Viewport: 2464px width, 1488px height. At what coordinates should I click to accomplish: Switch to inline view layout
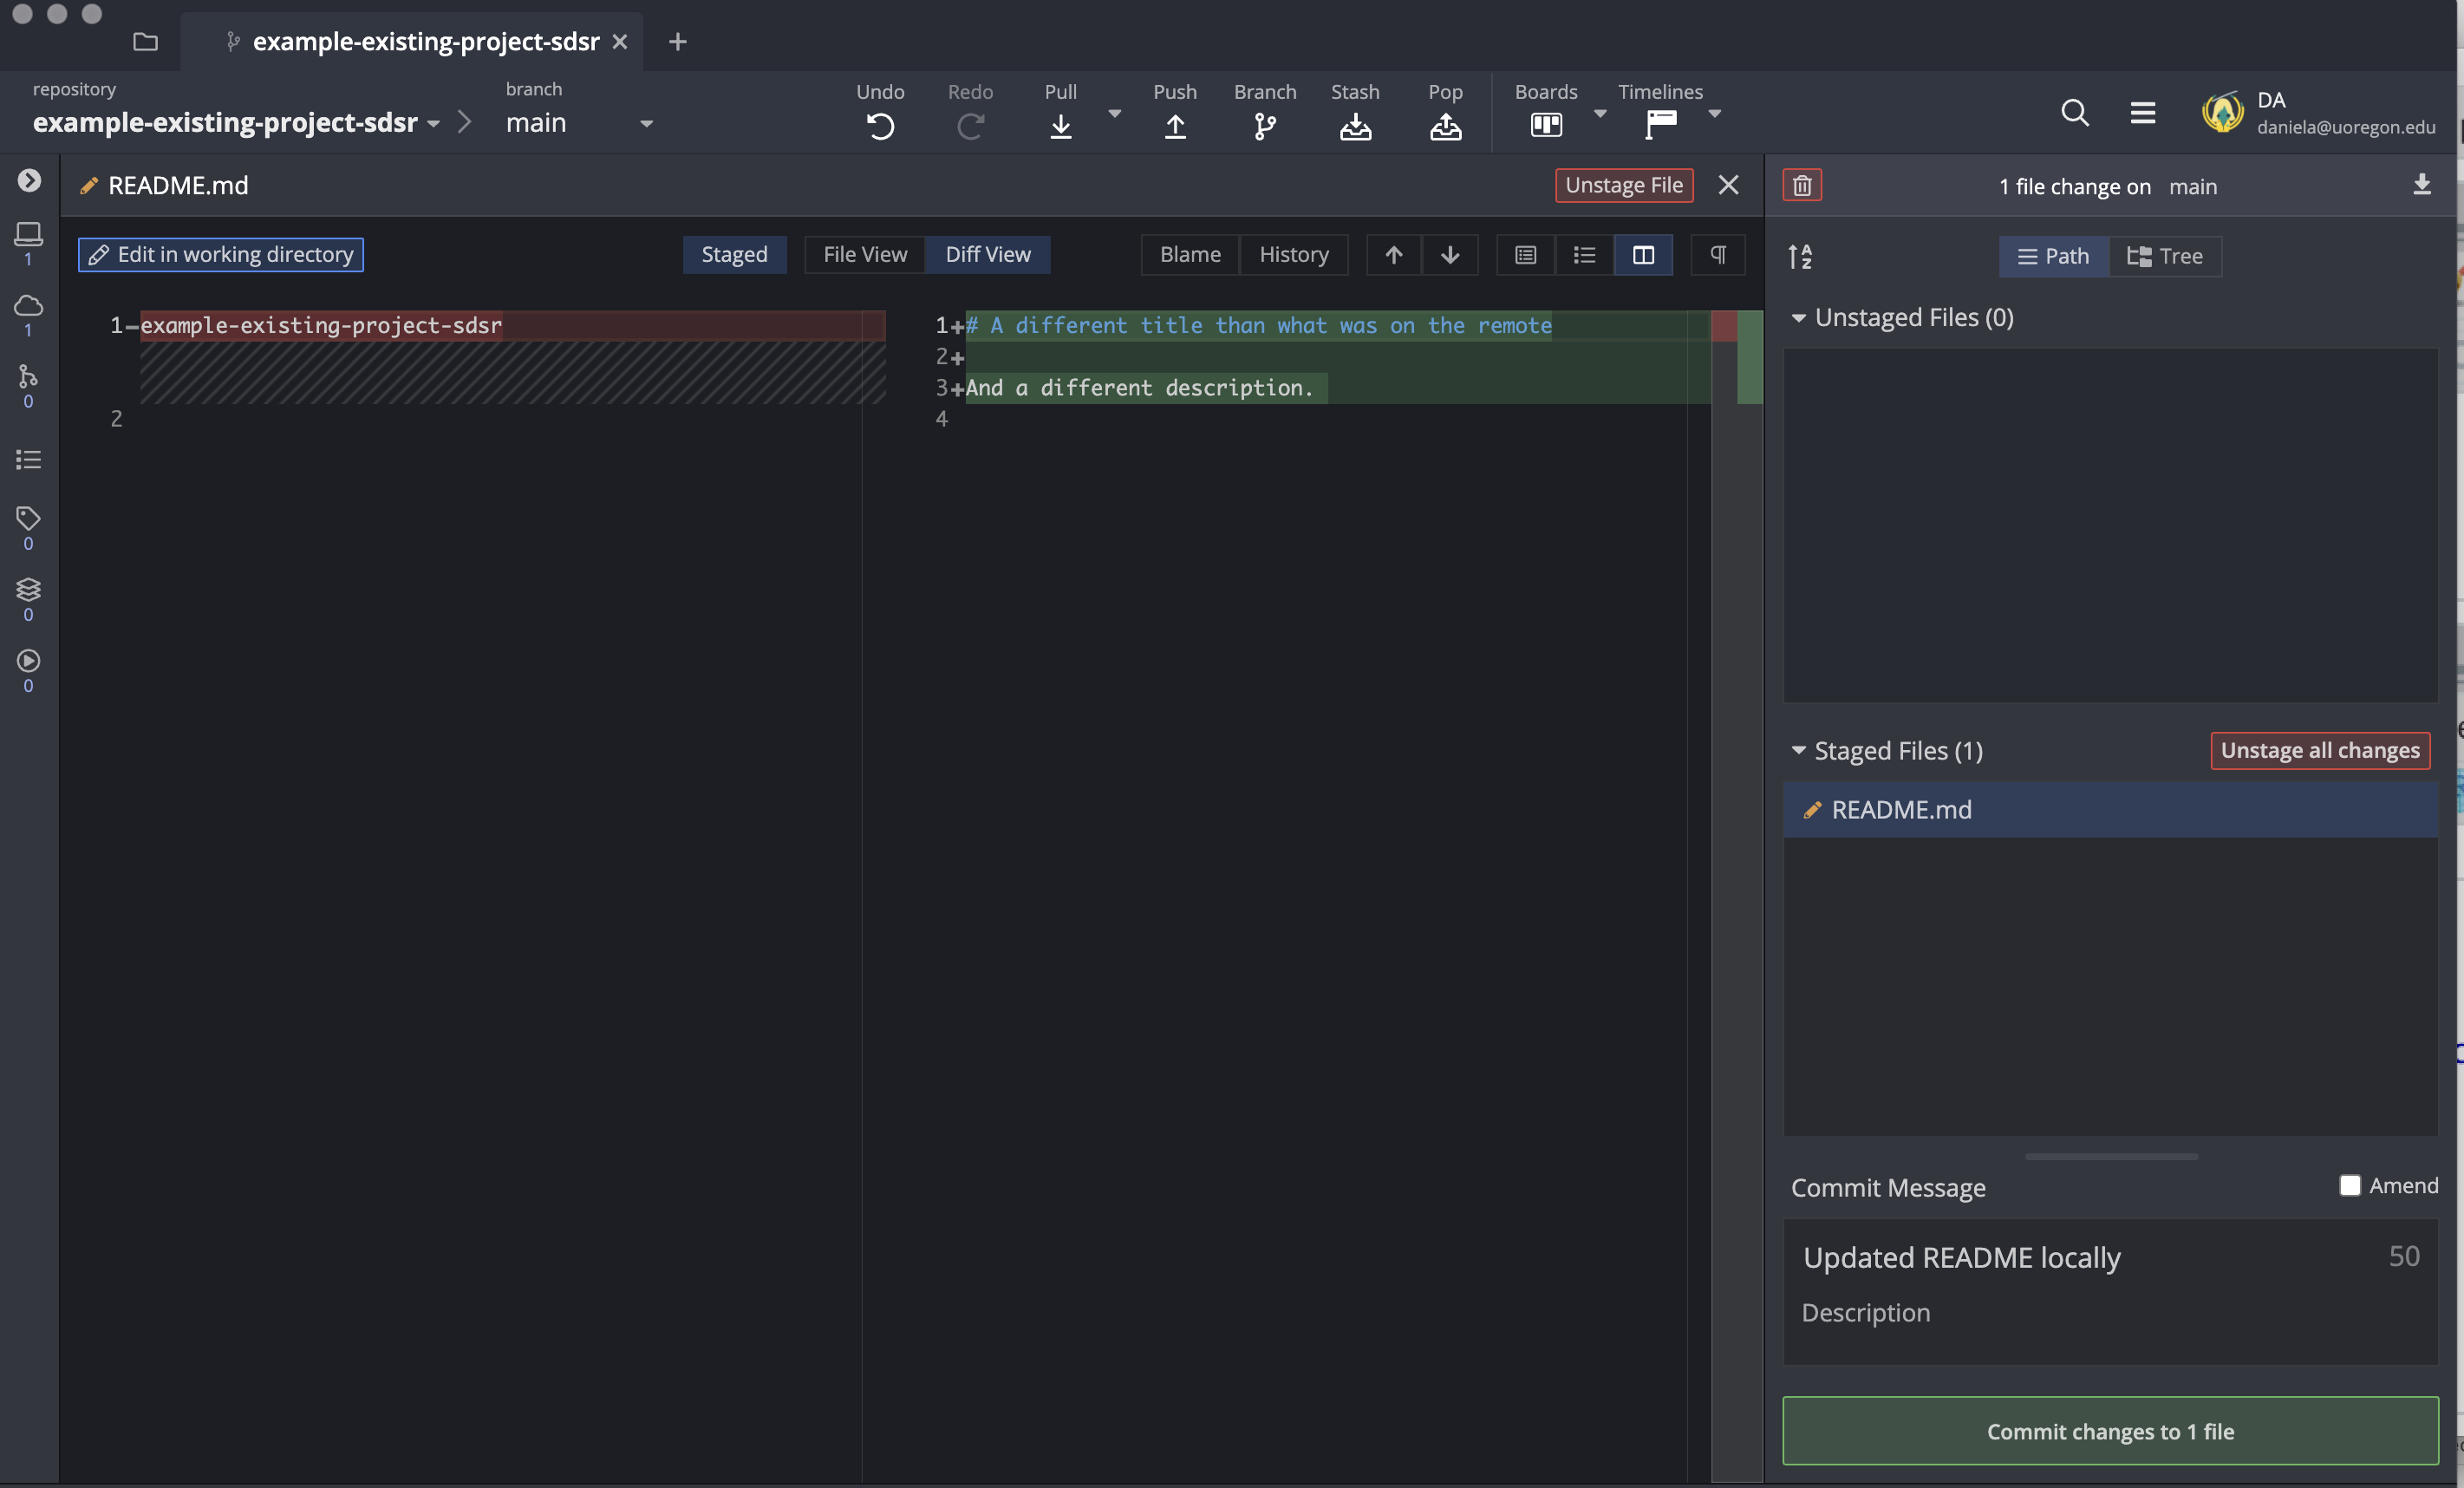click(x=1584, y=254)
